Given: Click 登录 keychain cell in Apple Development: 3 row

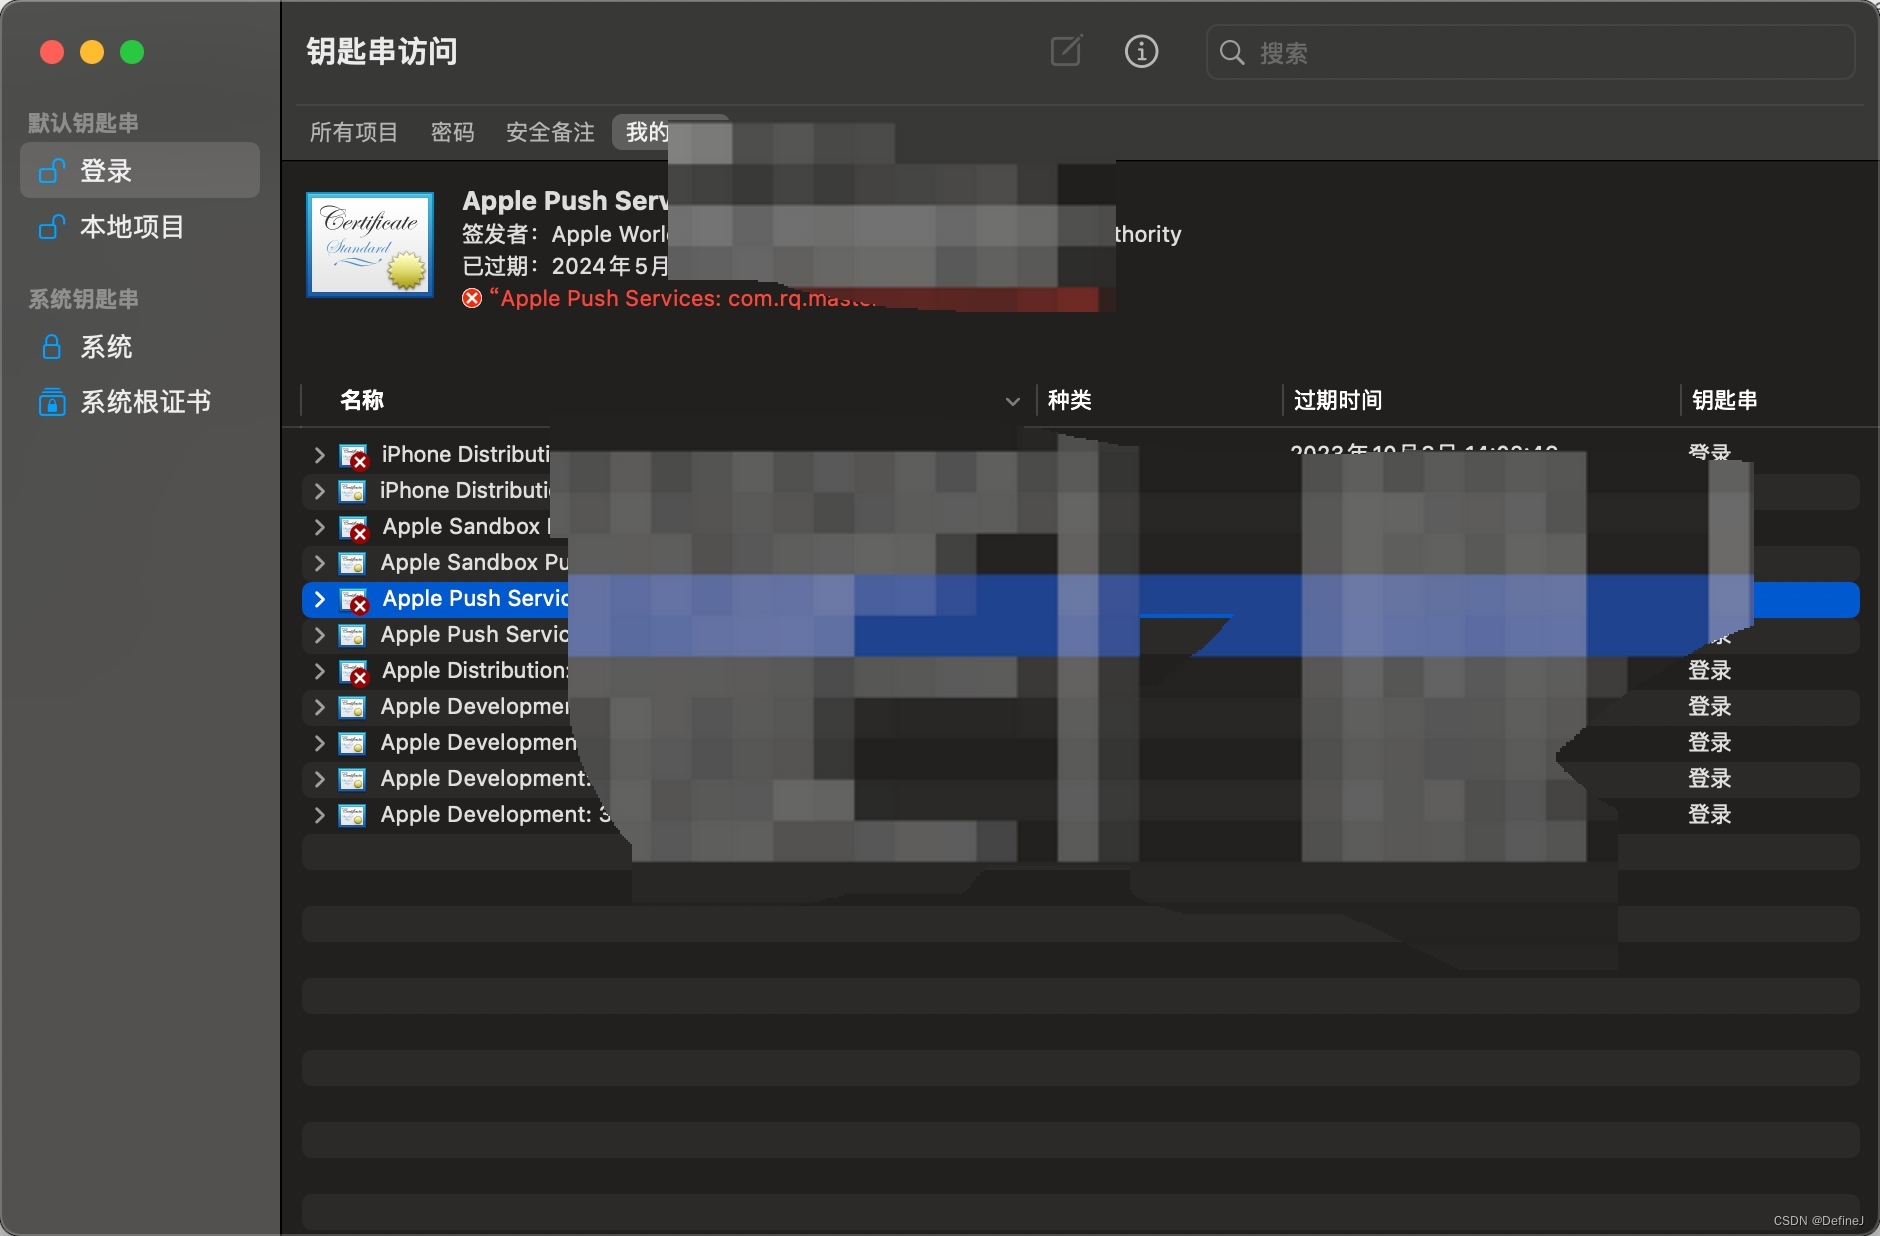Looking at the screenshot, I should 1710,815.
